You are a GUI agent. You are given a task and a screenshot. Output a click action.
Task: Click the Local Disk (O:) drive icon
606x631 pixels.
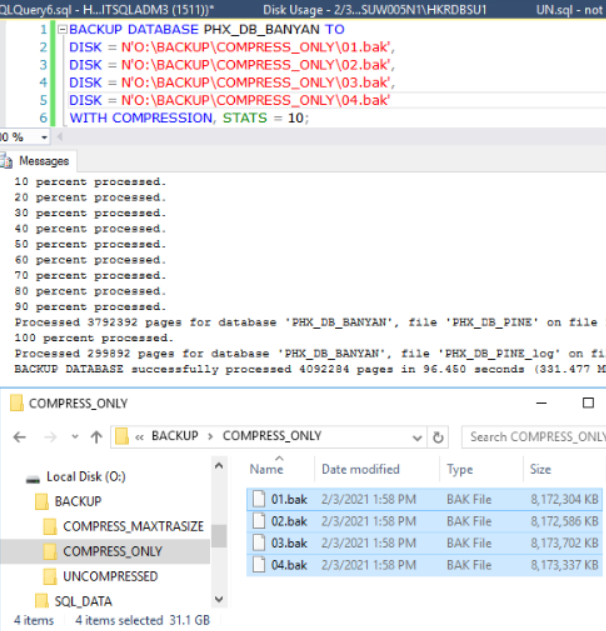[33, 479]
